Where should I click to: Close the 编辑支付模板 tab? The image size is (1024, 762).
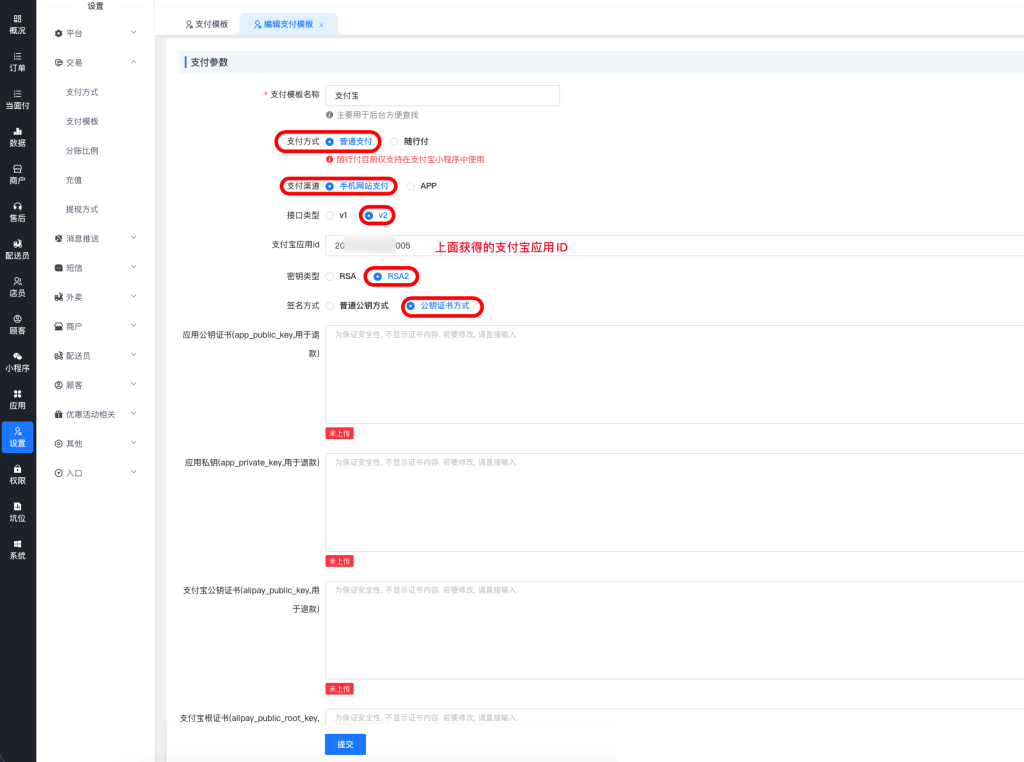coord(321,25)
